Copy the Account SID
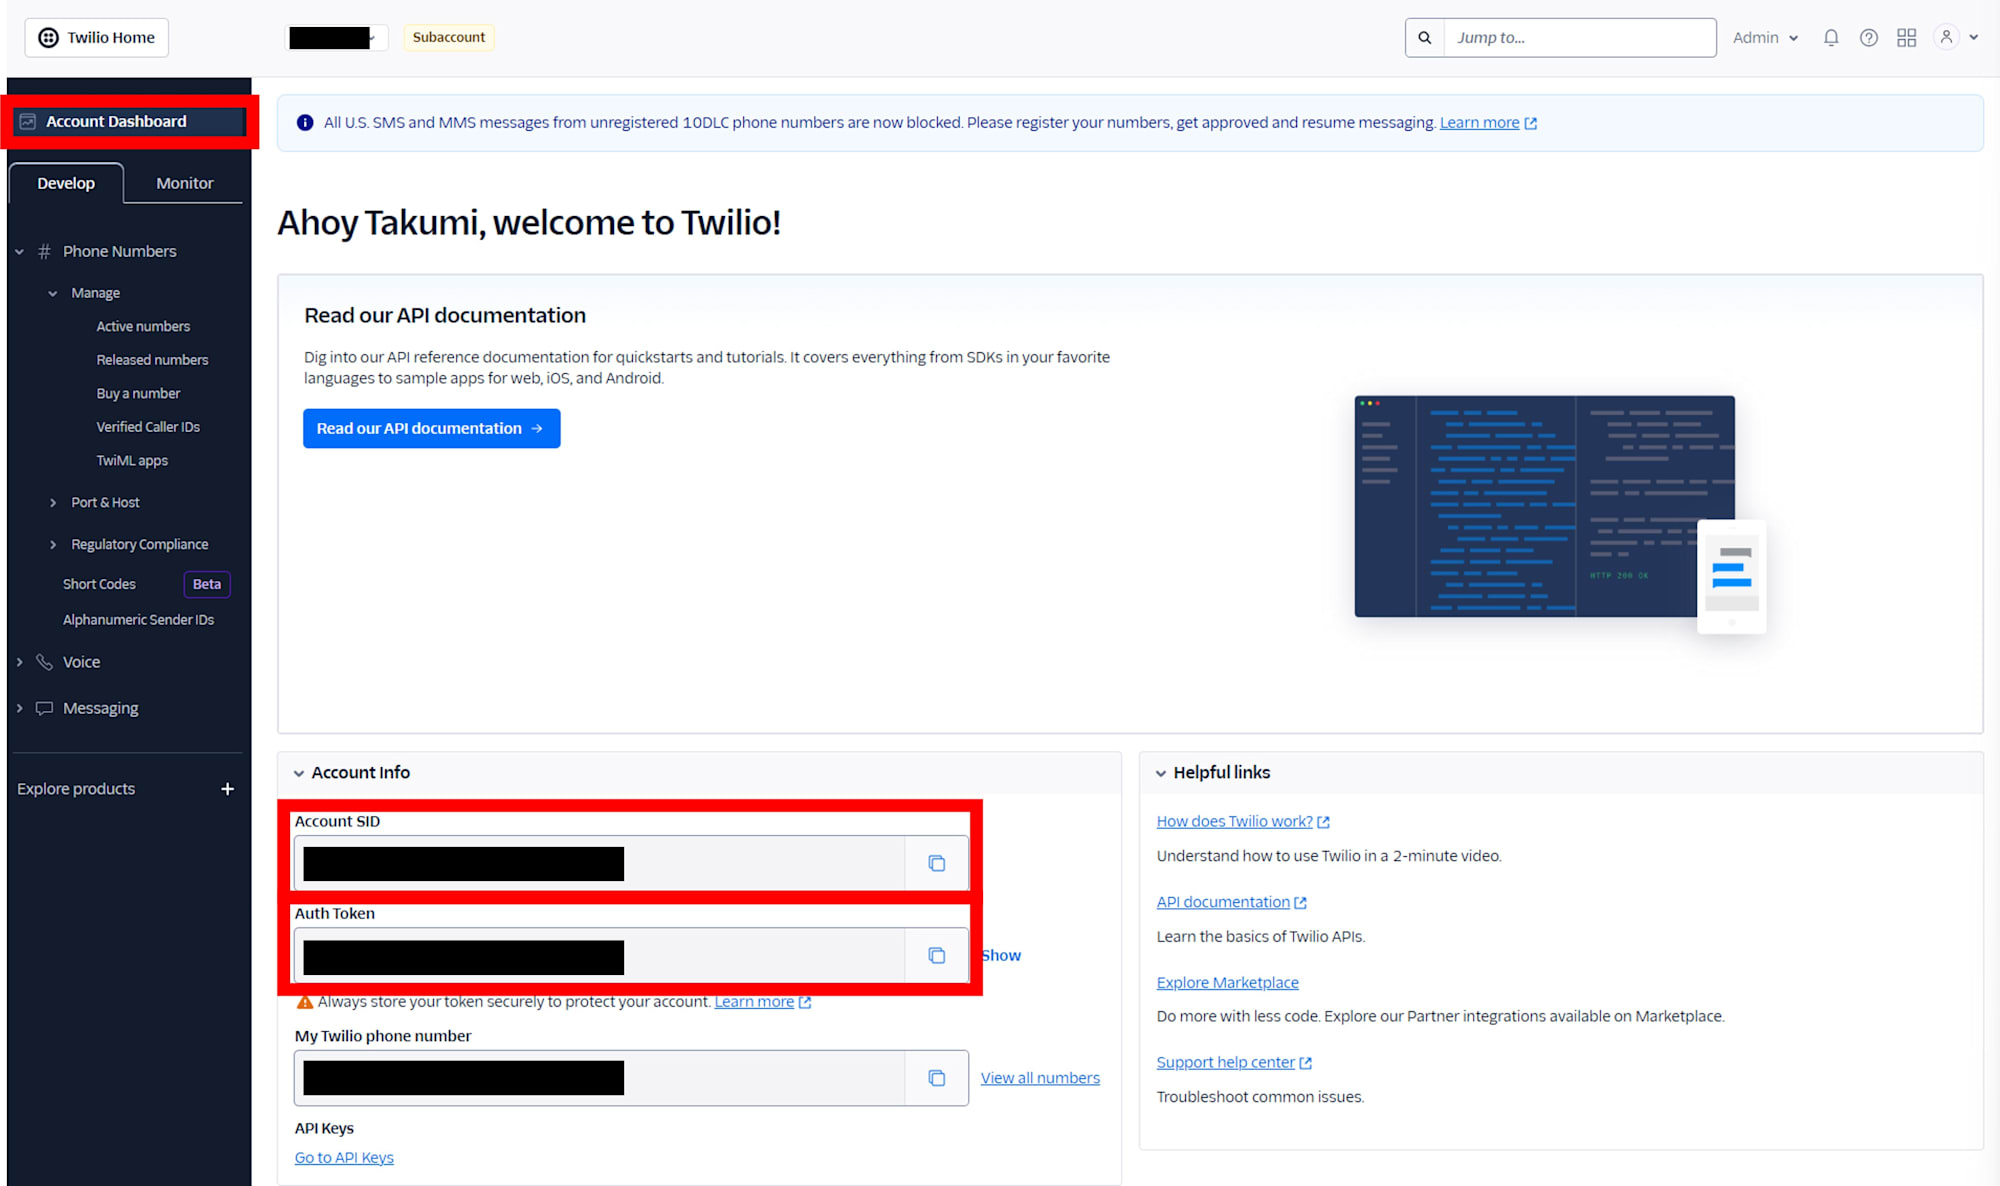 [936, 863]
